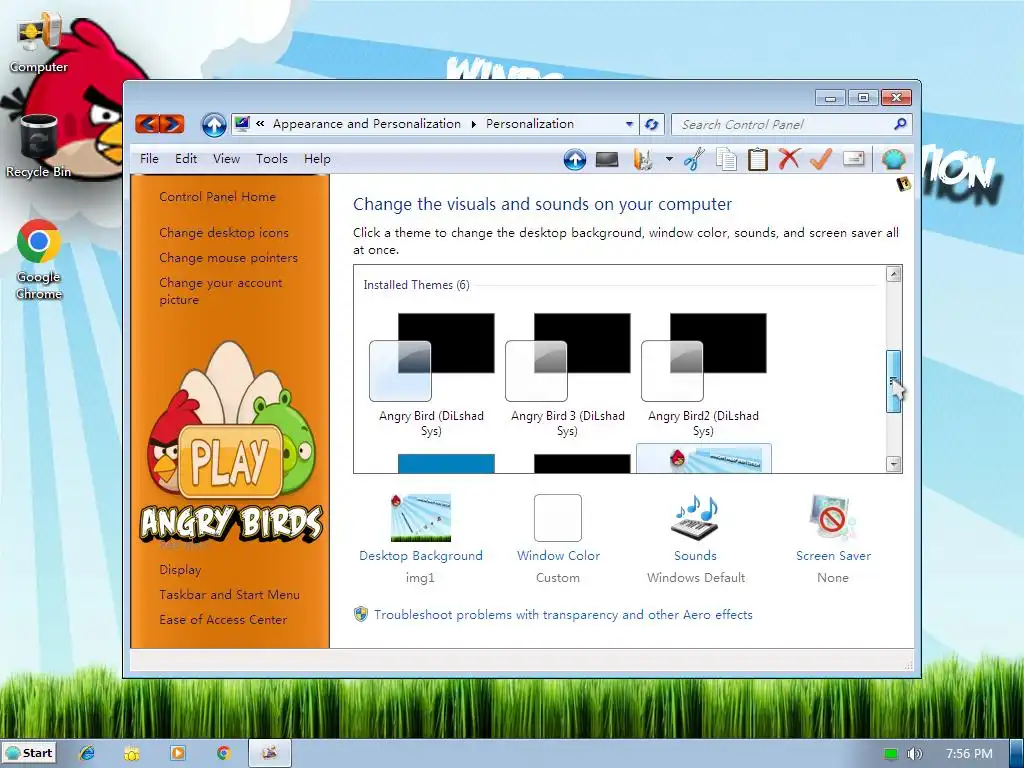
Task: Open the folders toolbar dropdown arrow
Action: (669, 159)
